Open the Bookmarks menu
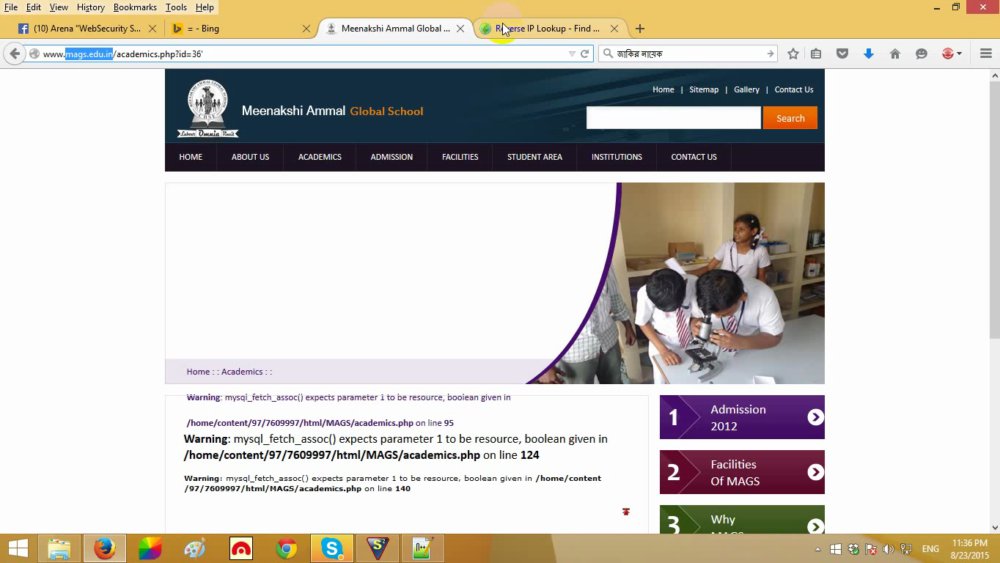The height and width of the screenshot is (563, 1000). (x=135, y=8)
